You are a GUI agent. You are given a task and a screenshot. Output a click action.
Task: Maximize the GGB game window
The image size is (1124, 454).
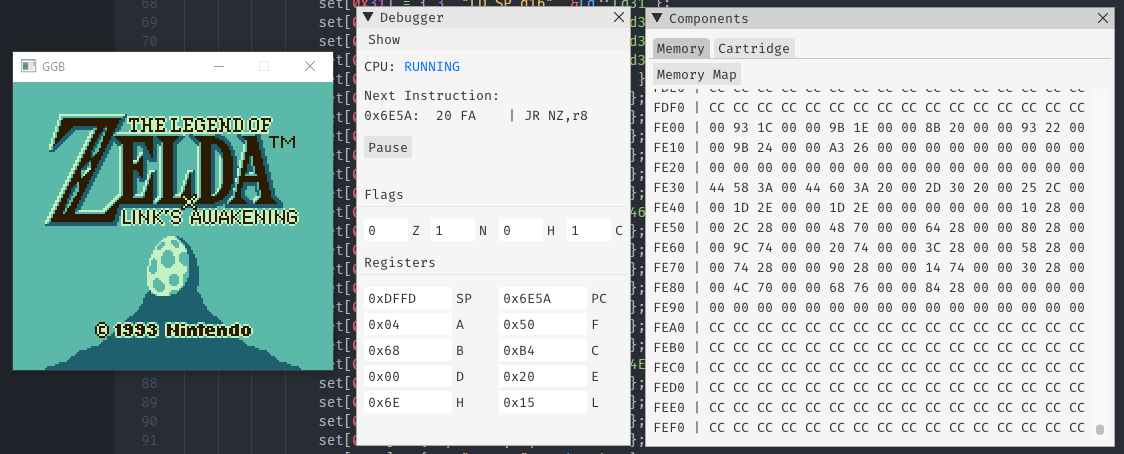pos(264,66)
